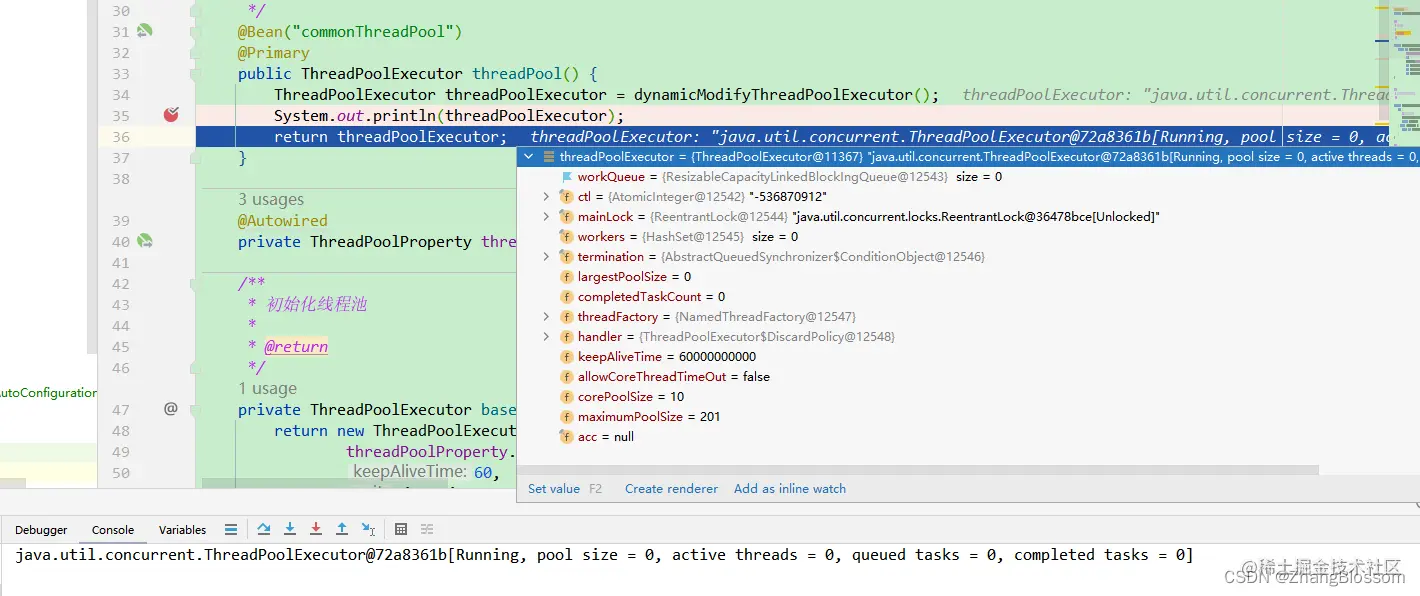The image size is (1420, 596).
Task: Click field icon beside acc variable
Action: (x=567, y=437)
